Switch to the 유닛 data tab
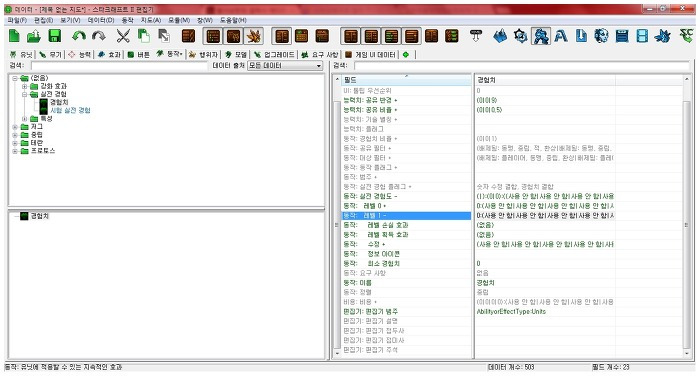Screen dimensions: 700x376 21,54
